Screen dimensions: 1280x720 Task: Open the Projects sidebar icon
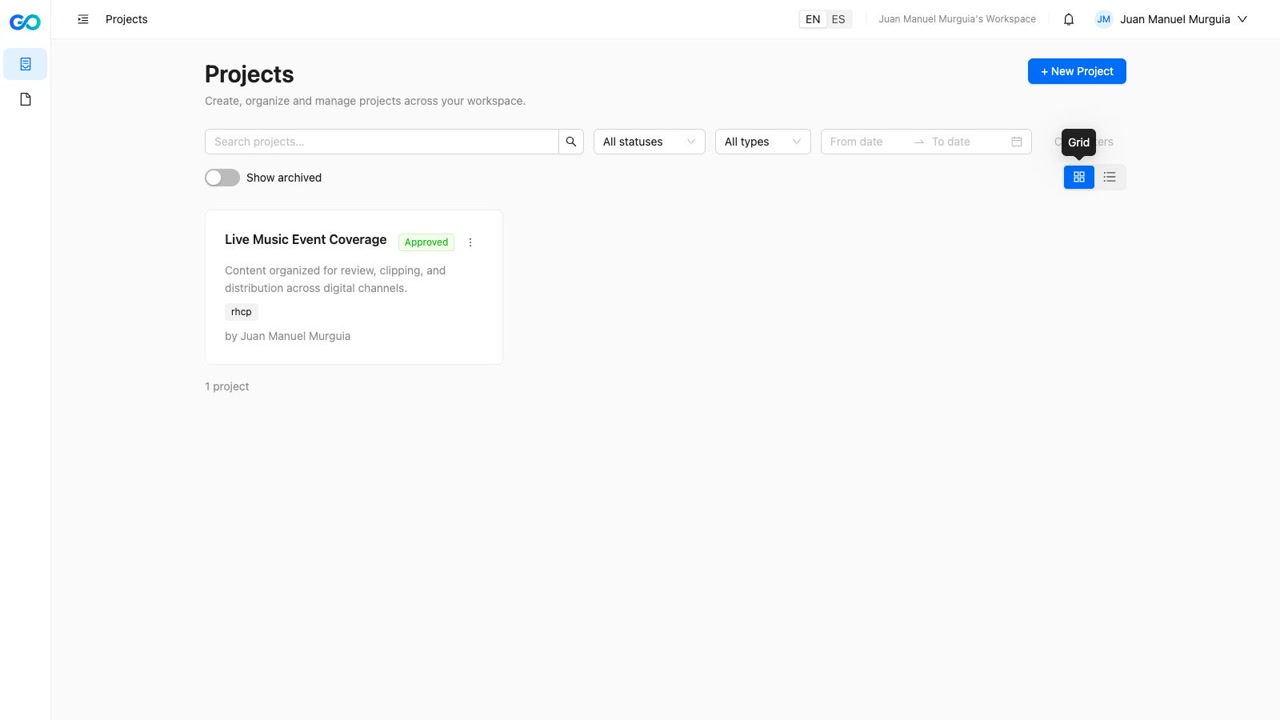pyautogui.click(x=25, y=64)
